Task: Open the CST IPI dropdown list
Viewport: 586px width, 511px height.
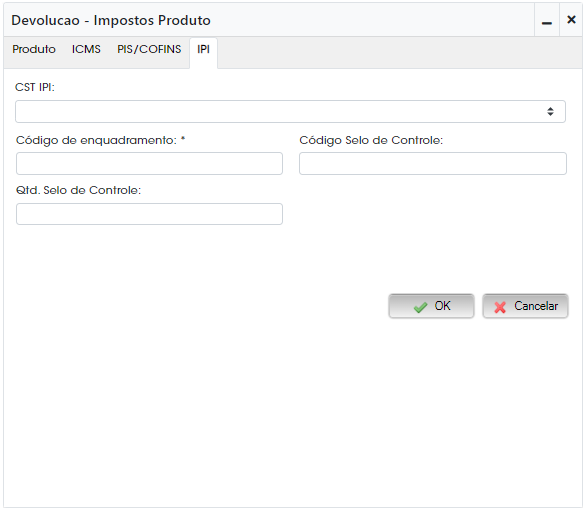Action: [x=290, y=111]
